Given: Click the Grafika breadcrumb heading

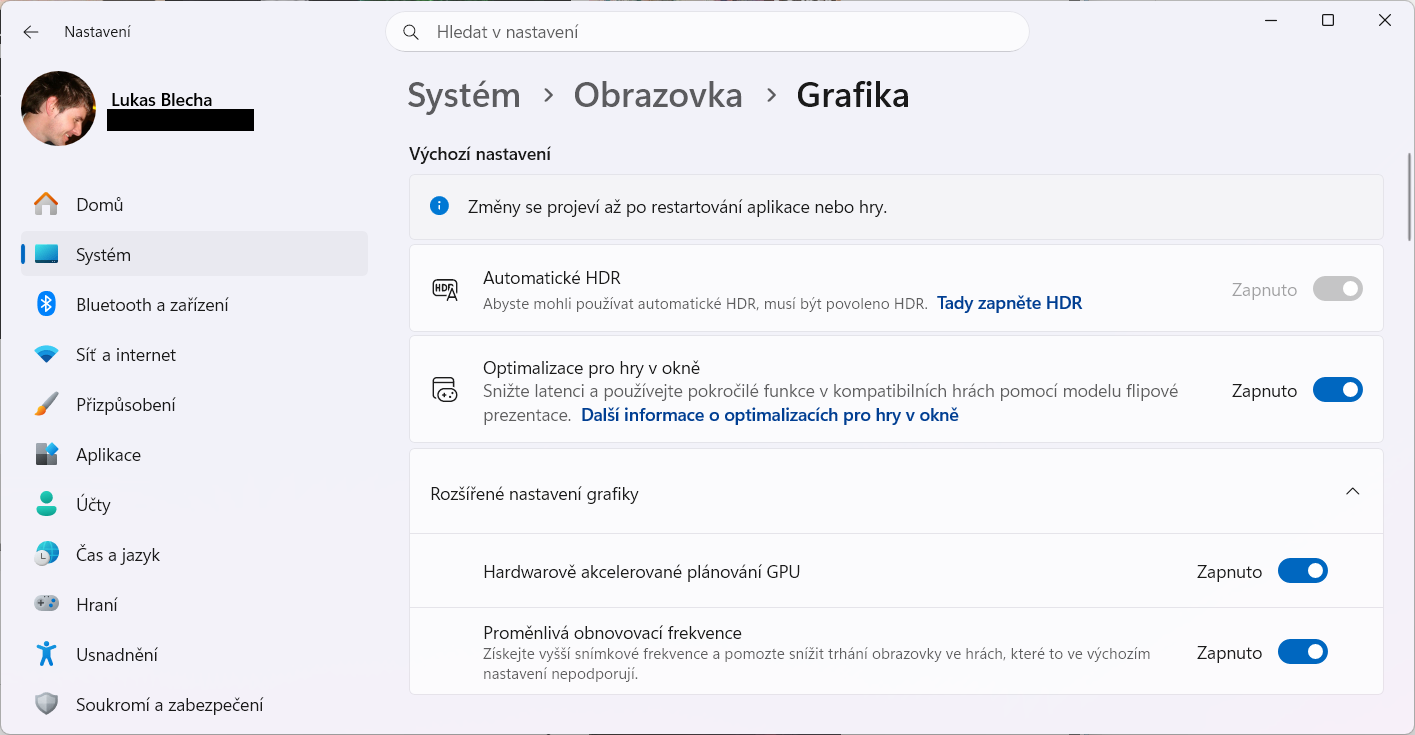Looking at the screenshot, I should [x=853, y=95].
